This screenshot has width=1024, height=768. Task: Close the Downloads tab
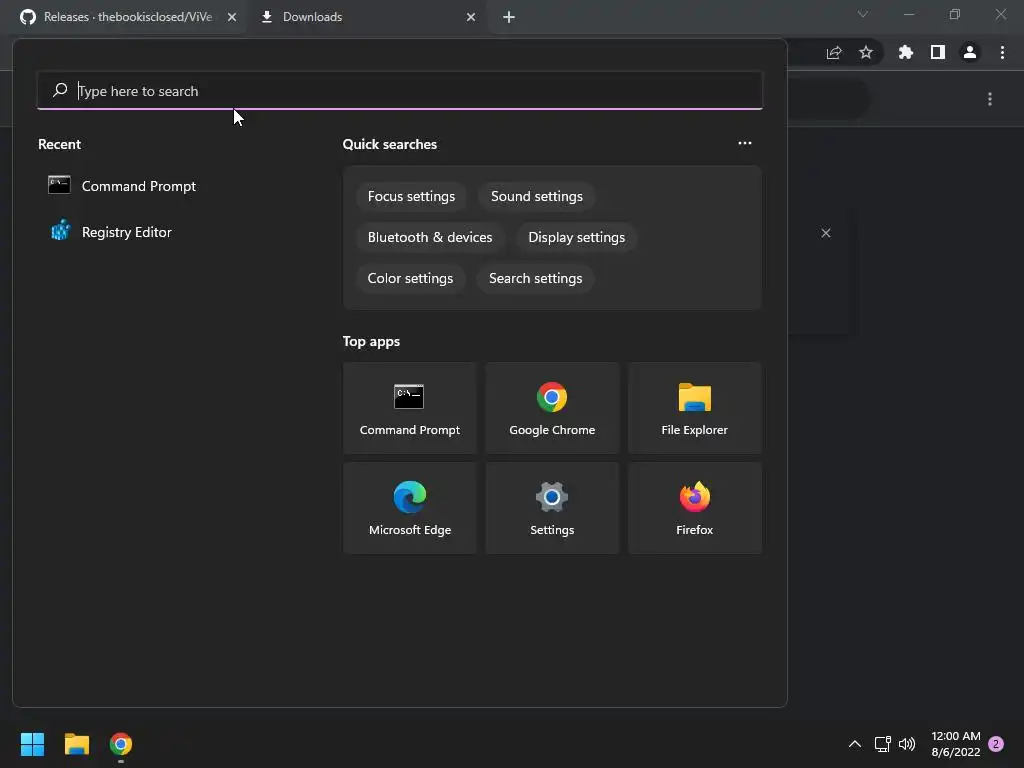tap(471, 17)
